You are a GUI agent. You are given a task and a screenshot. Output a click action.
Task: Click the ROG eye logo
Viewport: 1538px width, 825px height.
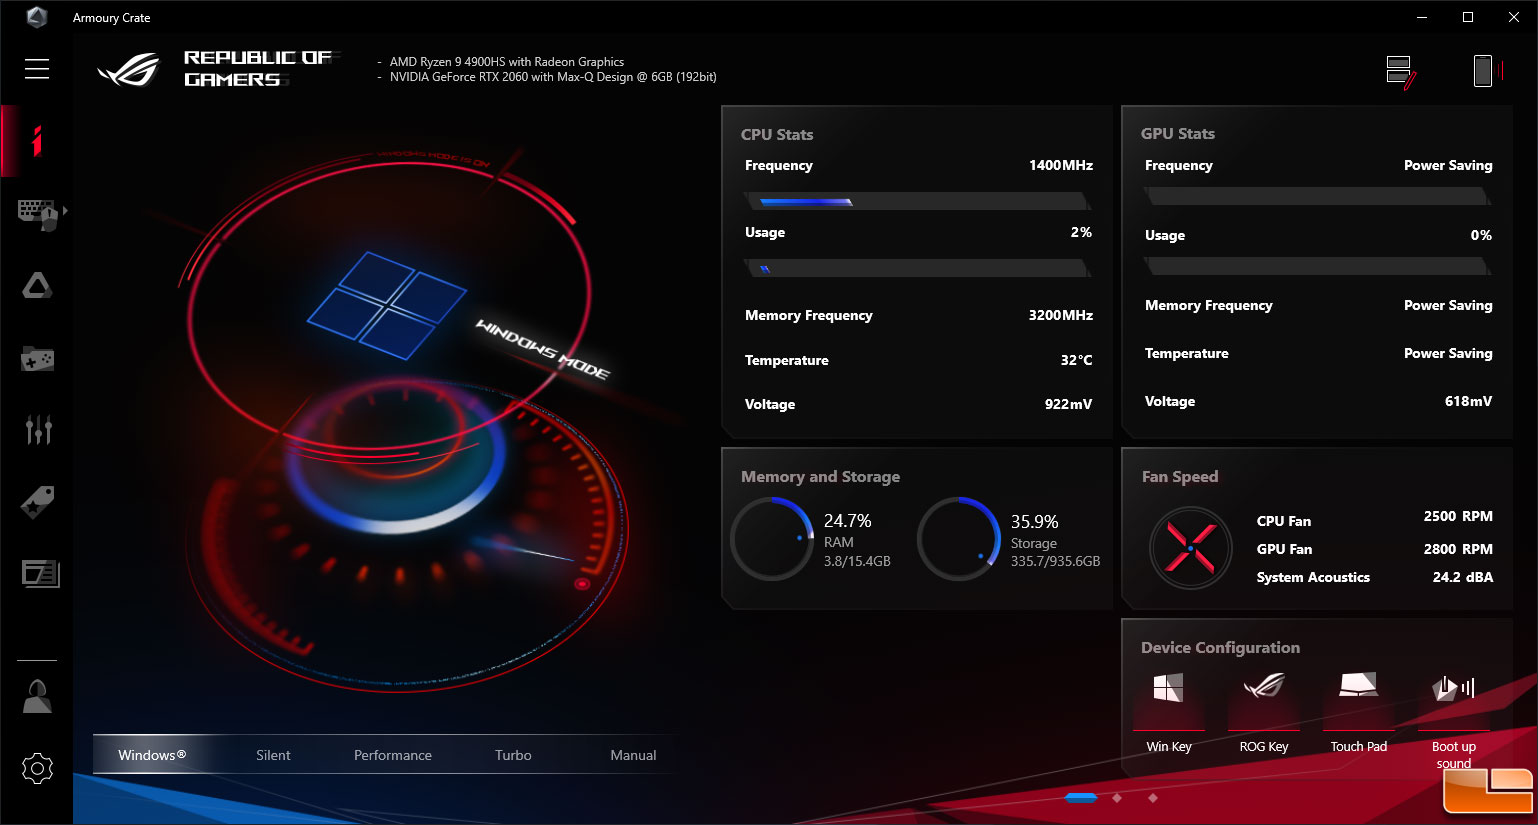tap(128, 69)
